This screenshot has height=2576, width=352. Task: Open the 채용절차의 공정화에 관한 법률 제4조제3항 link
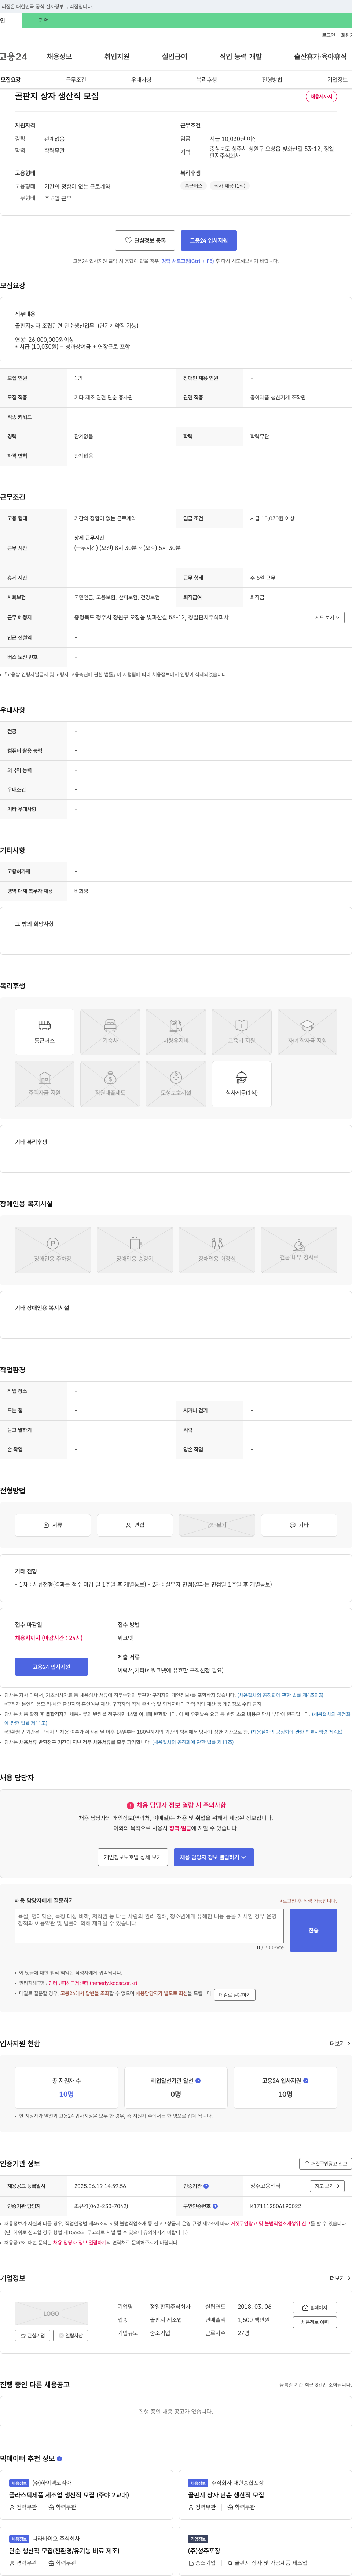[x=280, y=1695]
